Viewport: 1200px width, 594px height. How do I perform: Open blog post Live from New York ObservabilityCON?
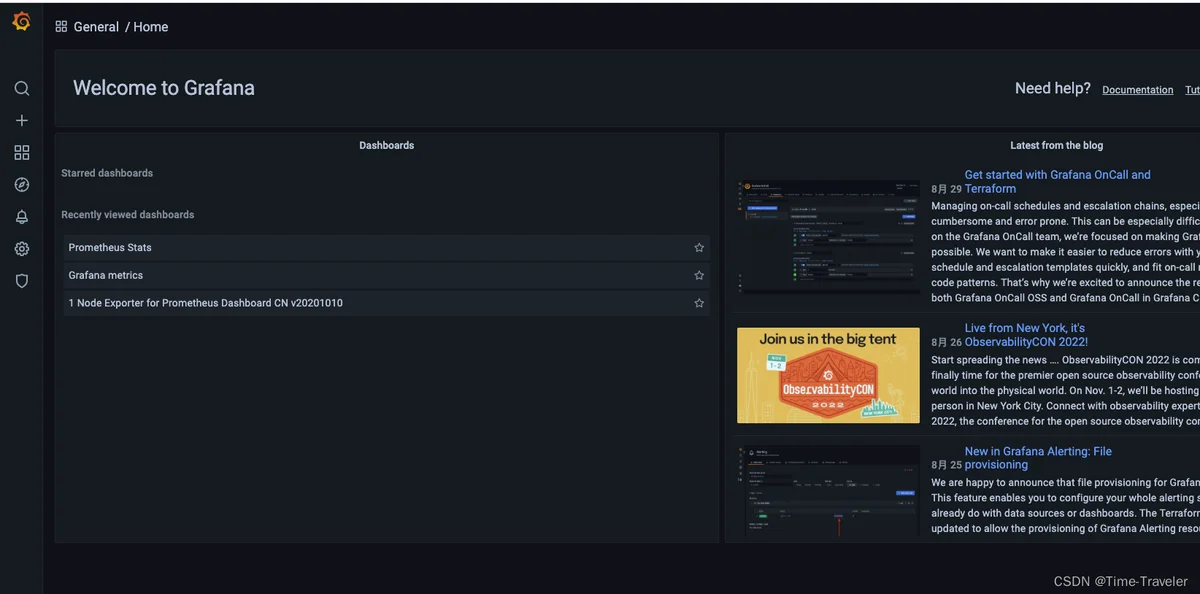coord(1026,335)
